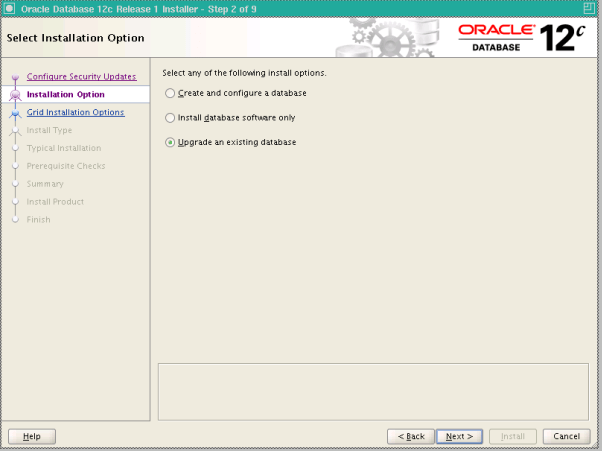Click the window menu icon in title bar
Screen dimensions: 602x451
[9, 8]
